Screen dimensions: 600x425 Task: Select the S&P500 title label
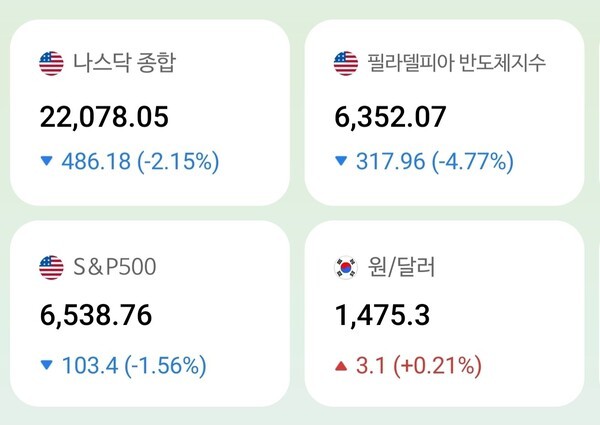click(x=114, y=267)
